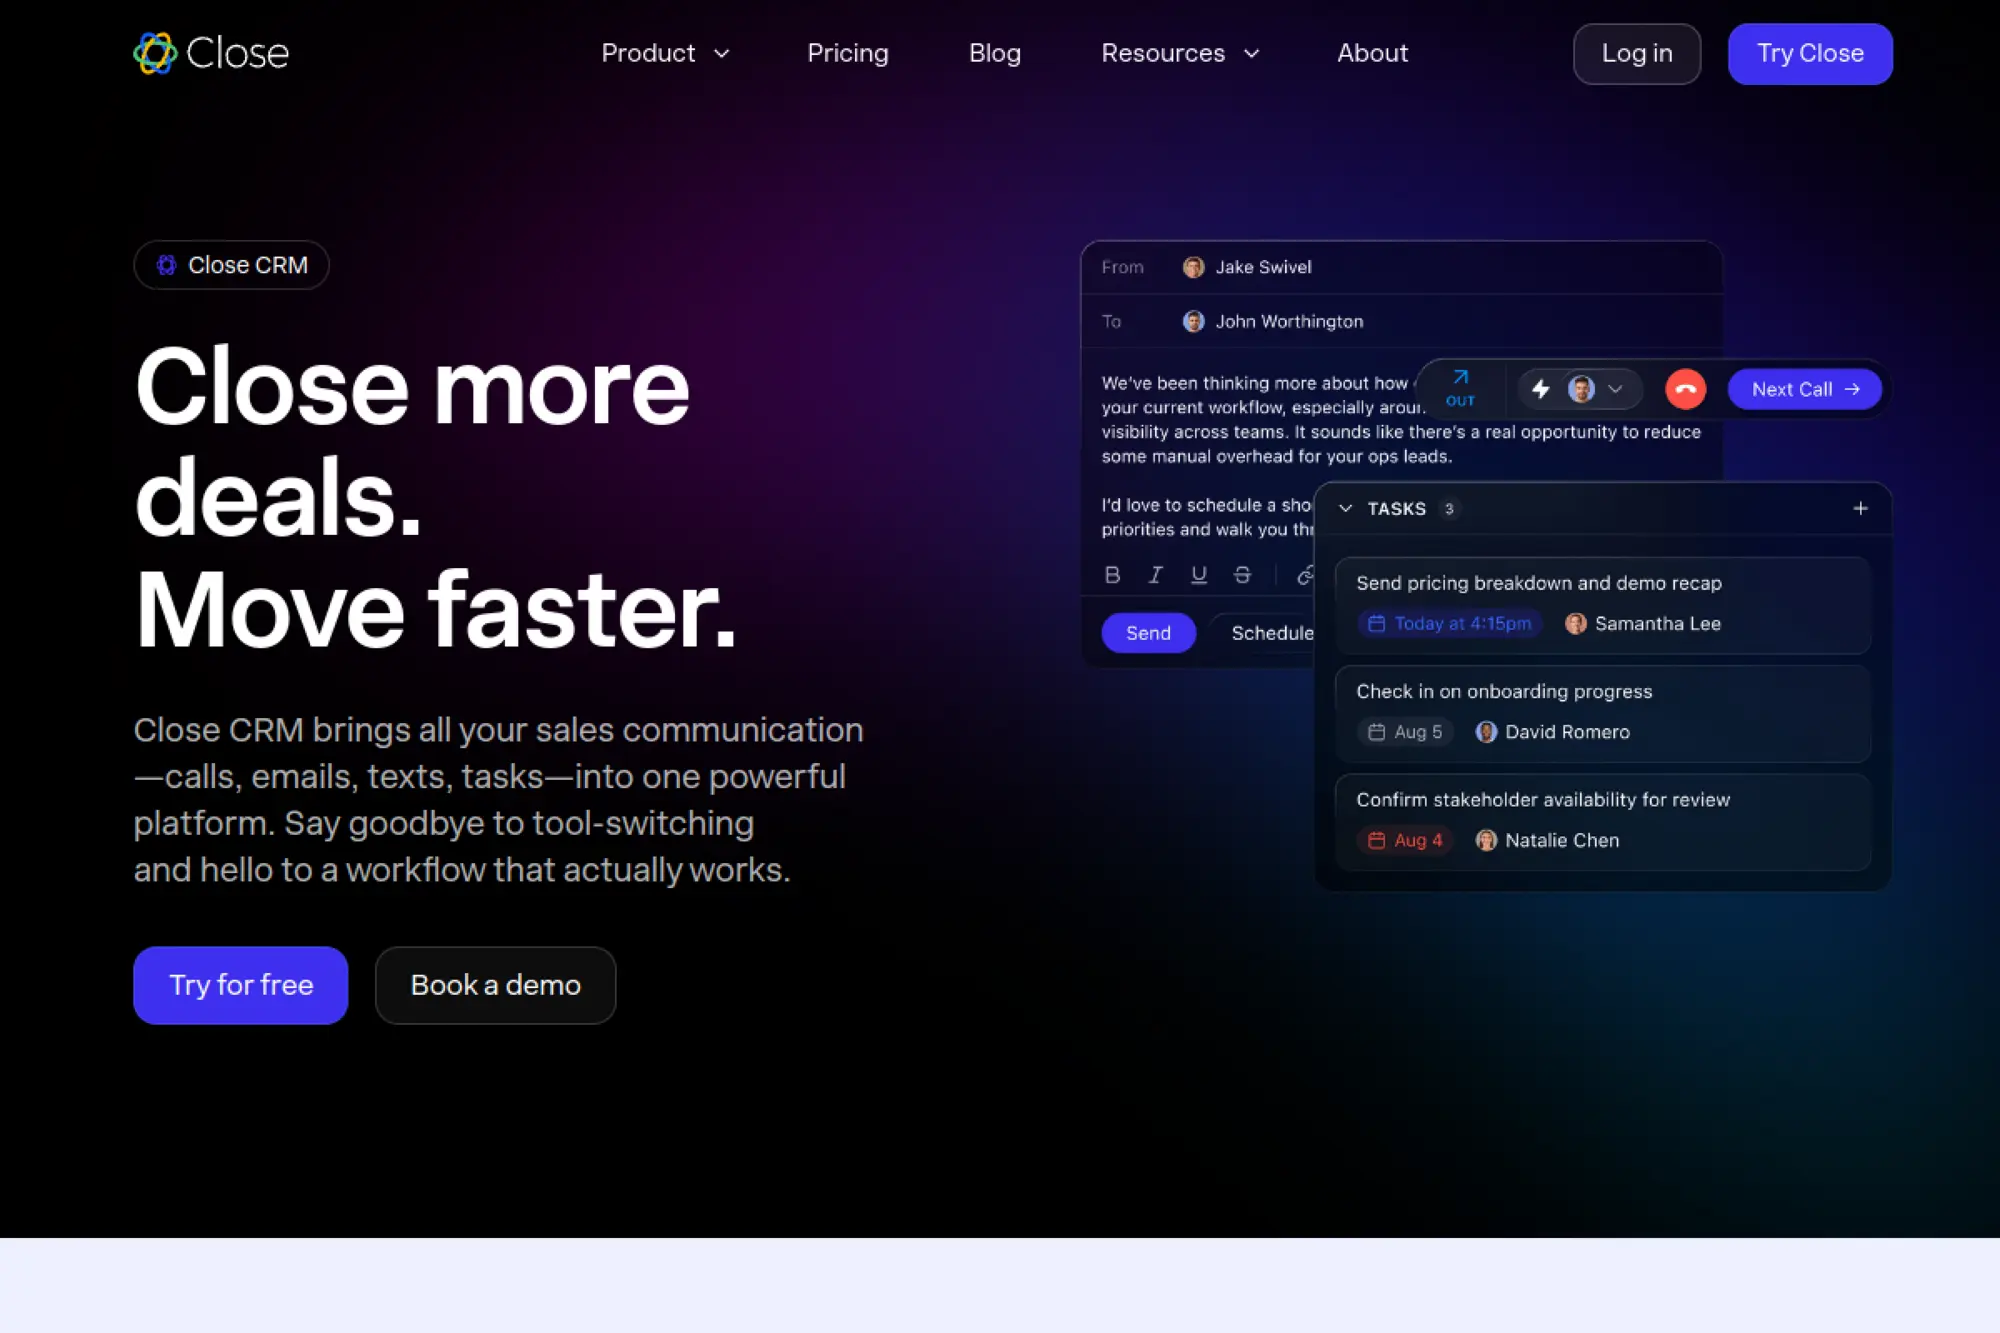This screenshot has width=2000, height=1333.
Task: Open the Check in on onboarding task
Action: (x=1503, y=692)
